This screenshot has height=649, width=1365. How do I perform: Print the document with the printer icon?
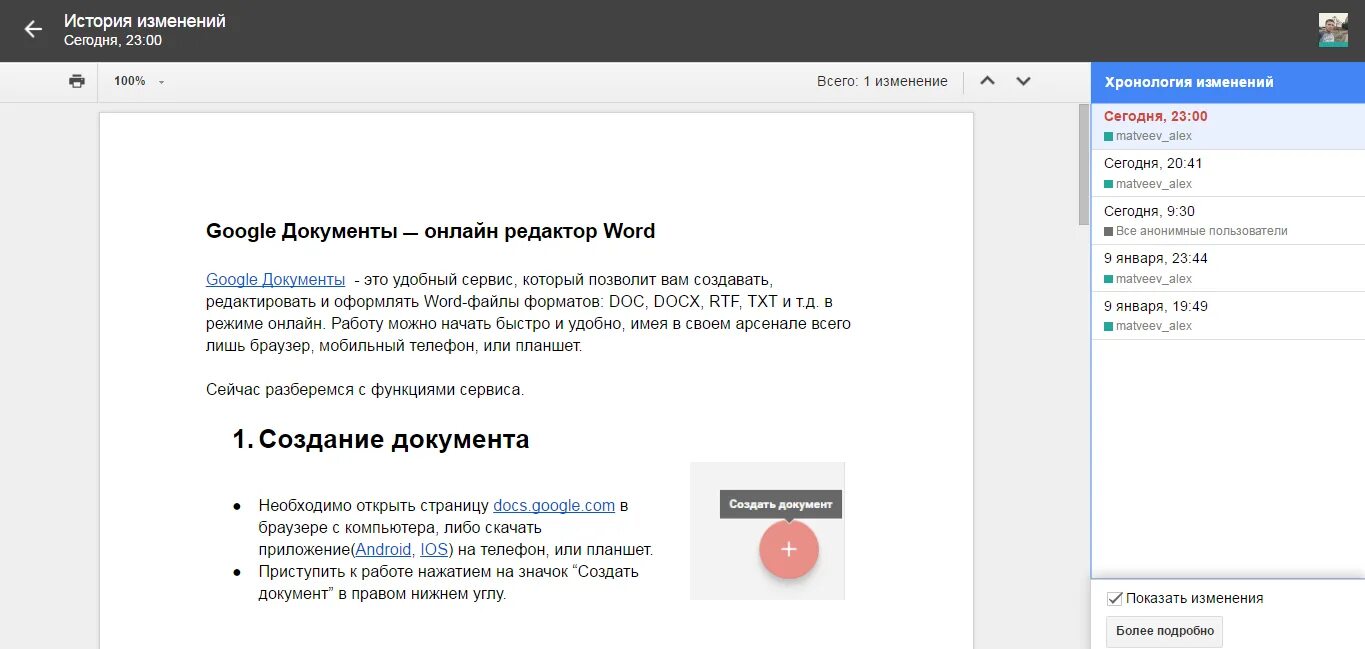click(77, 81)
